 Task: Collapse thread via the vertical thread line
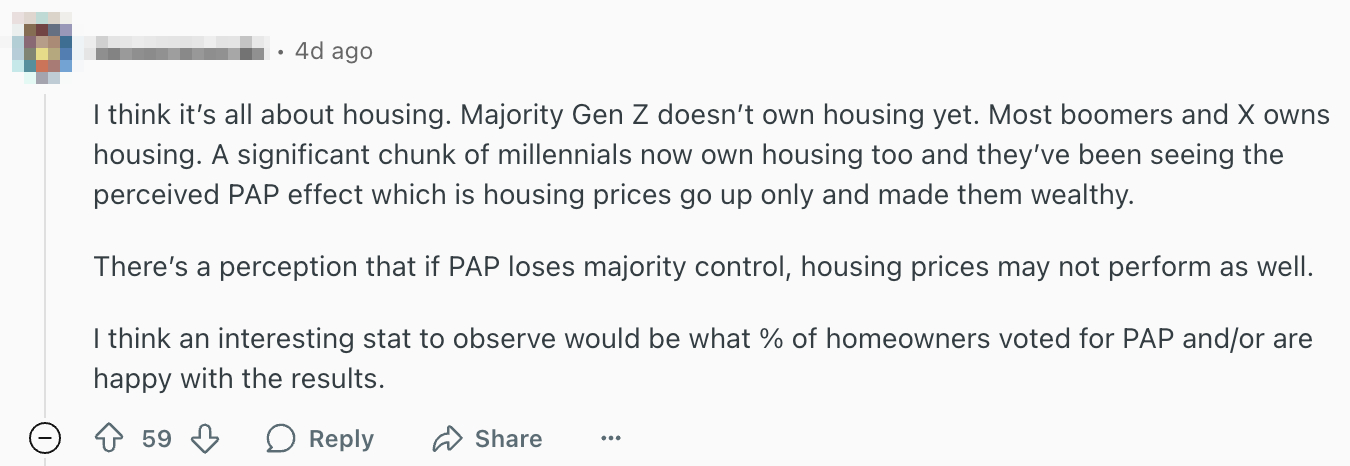pos(46,250)
